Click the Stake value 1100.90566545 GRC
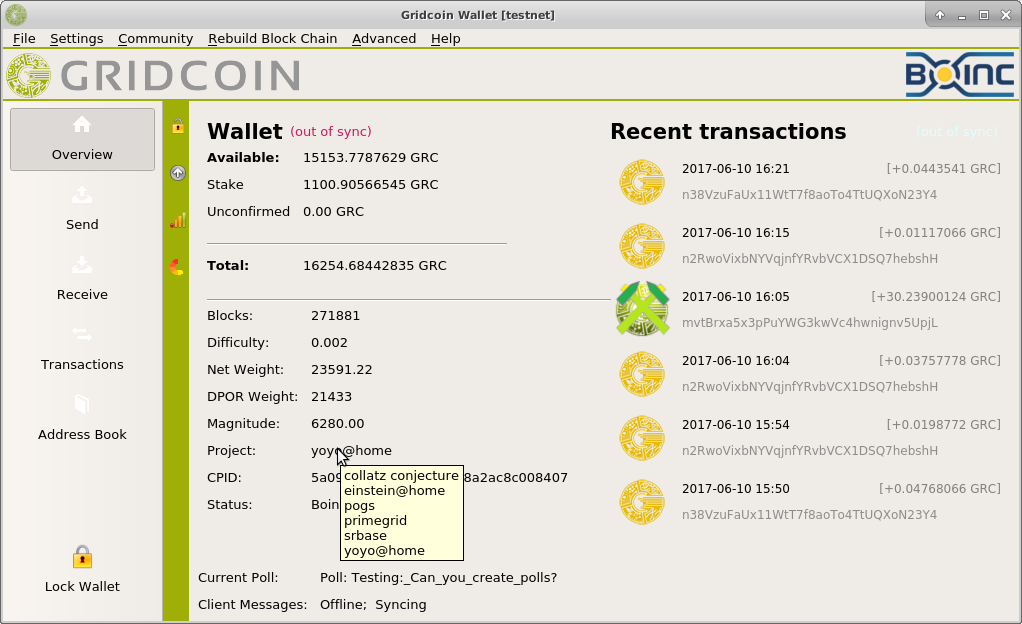1022x624 pixels. (x=370, y=185)
